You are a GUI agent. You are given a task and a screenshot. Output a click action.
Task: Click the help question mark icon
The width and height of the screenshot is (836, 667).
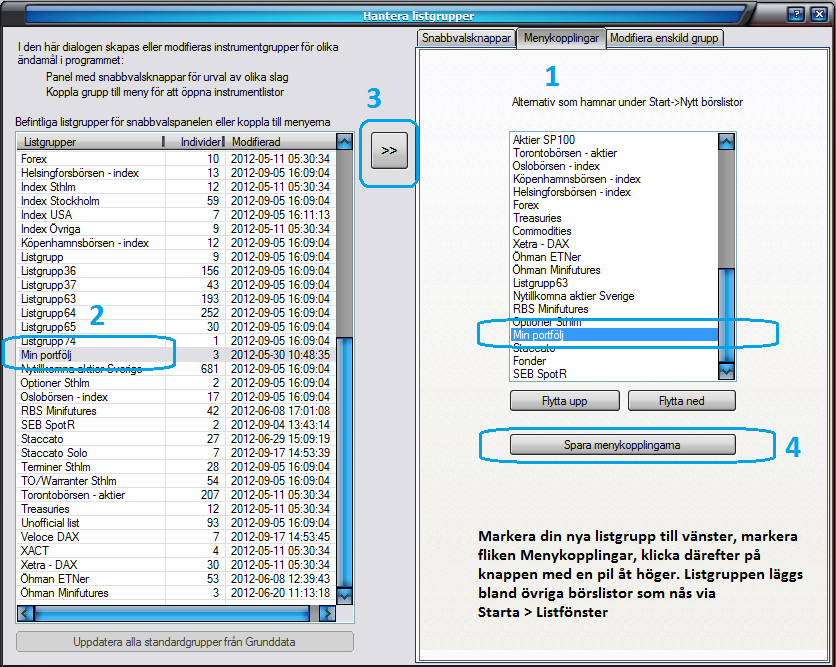pos(796,15)
